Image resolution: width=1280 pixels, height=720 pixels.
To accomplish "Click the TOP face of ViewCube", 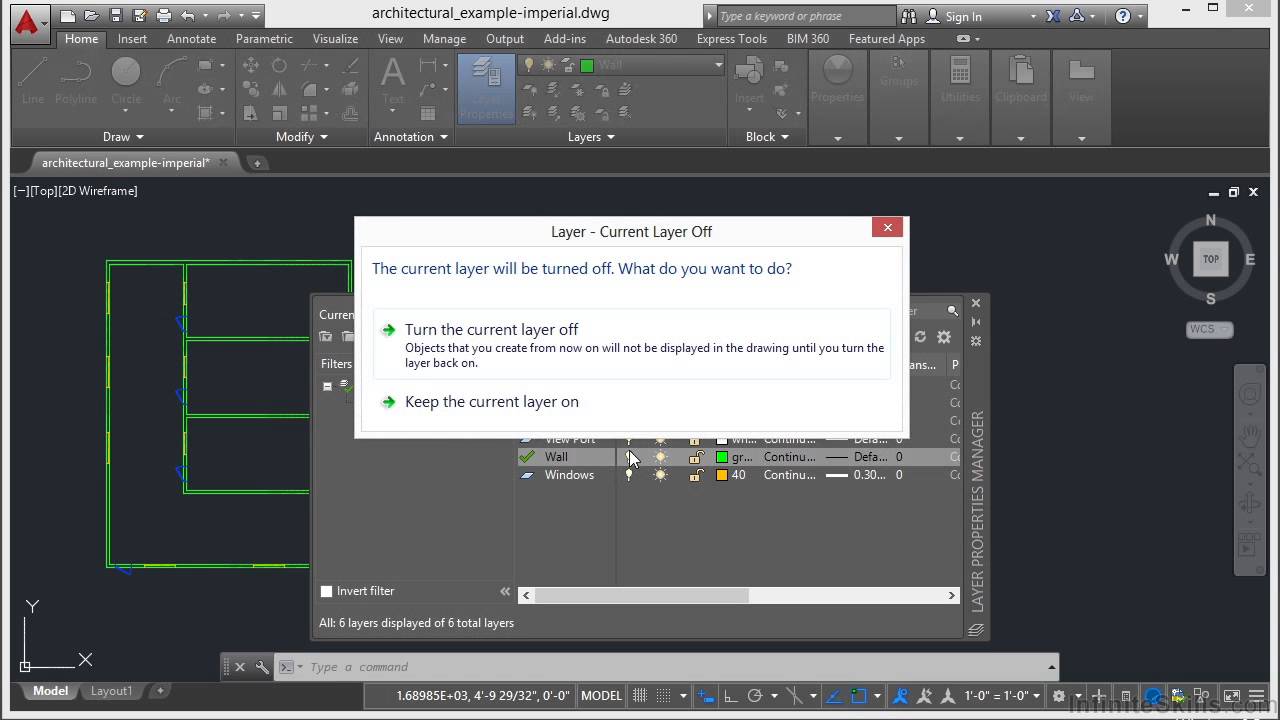I will coord(1210,259).
